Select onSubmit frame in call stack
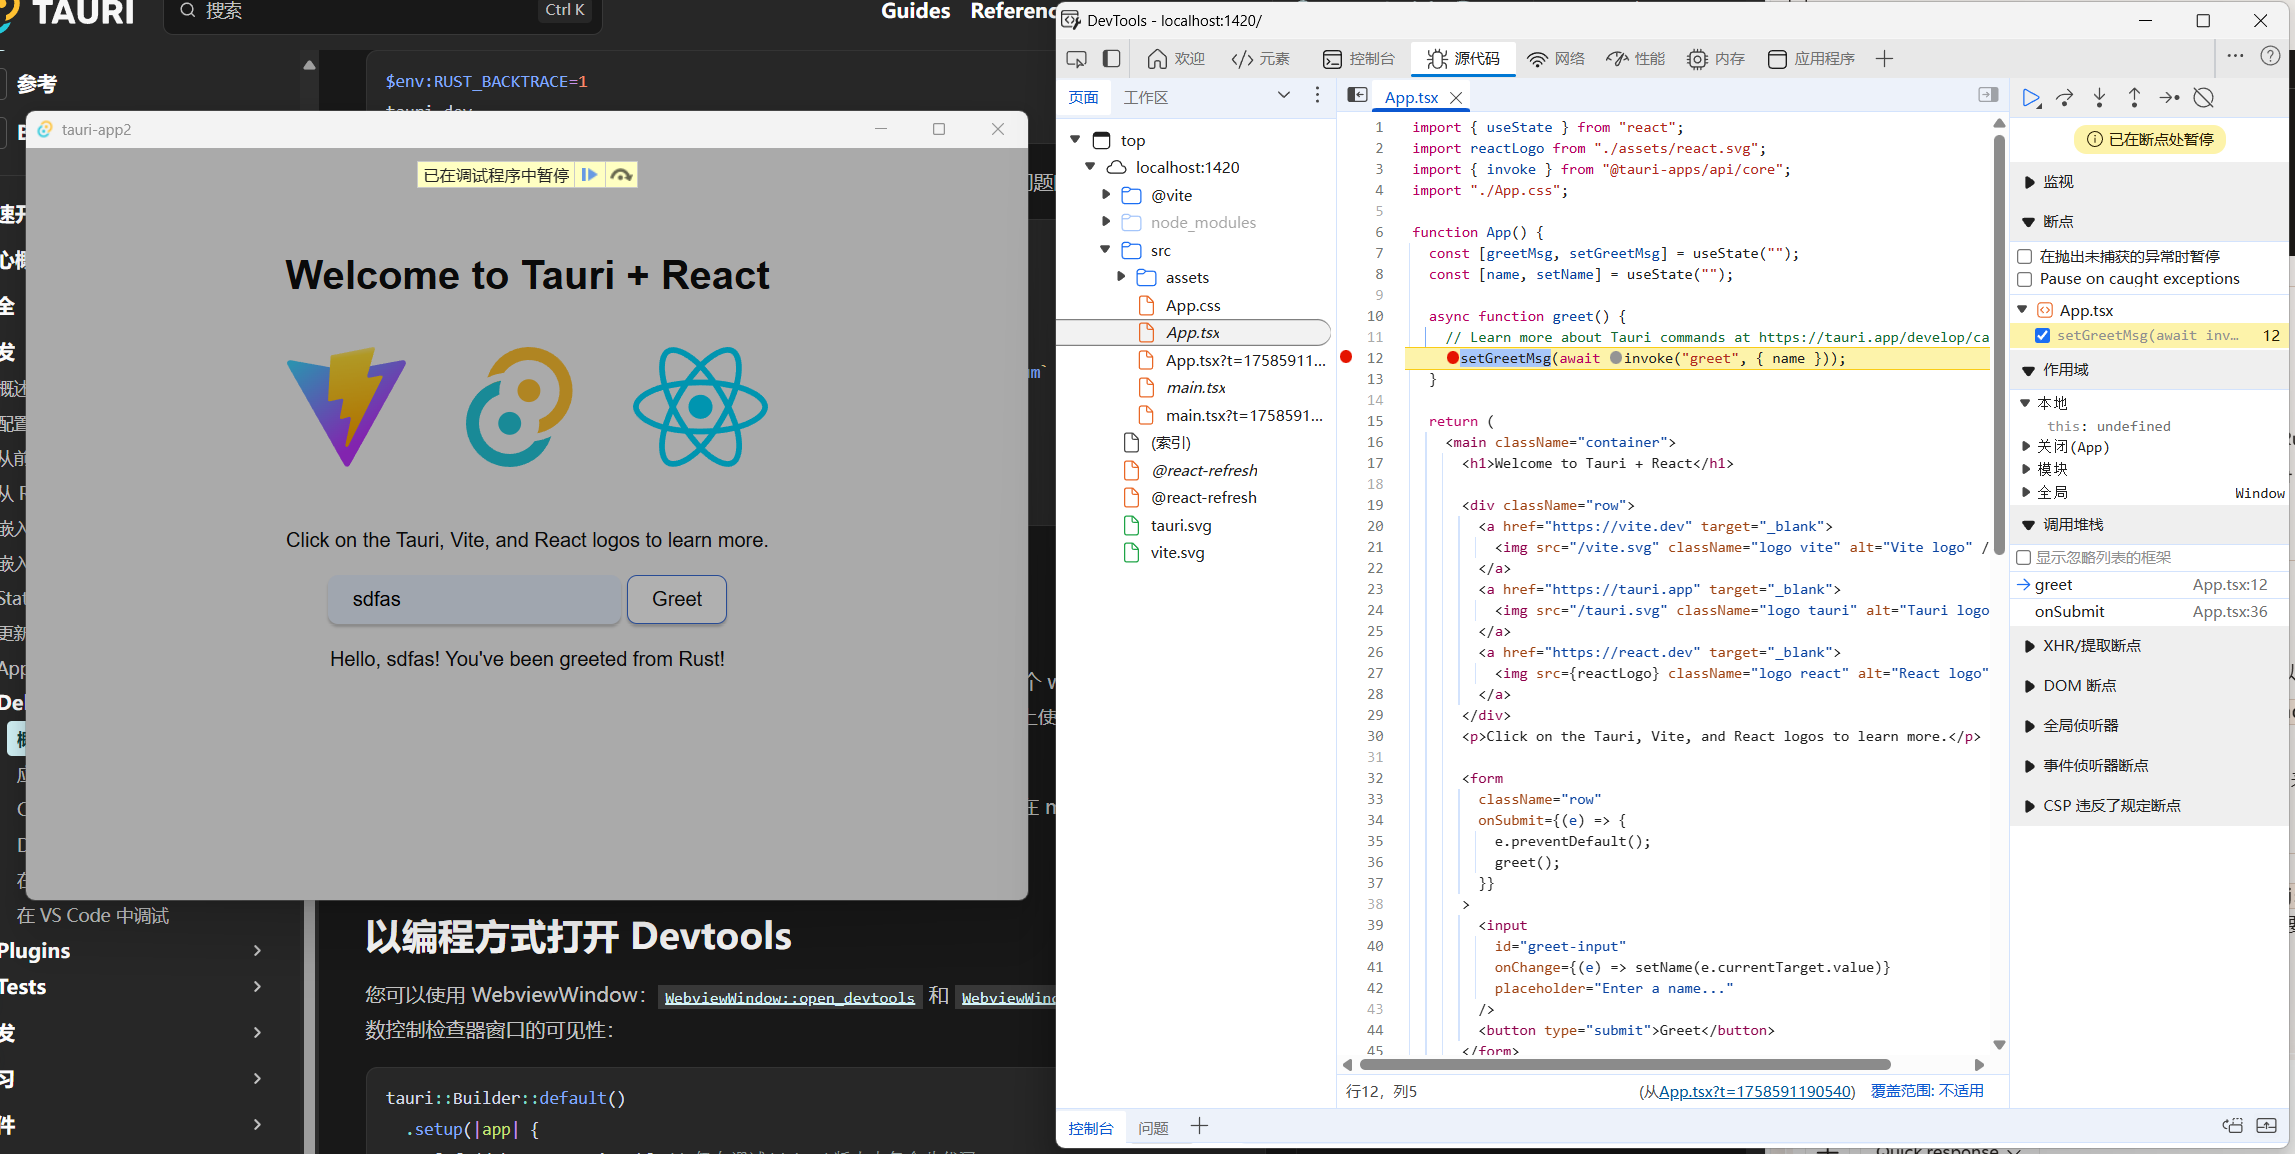The width and height of the screenshot is (2295, 1154). (x=2150, y=611)
